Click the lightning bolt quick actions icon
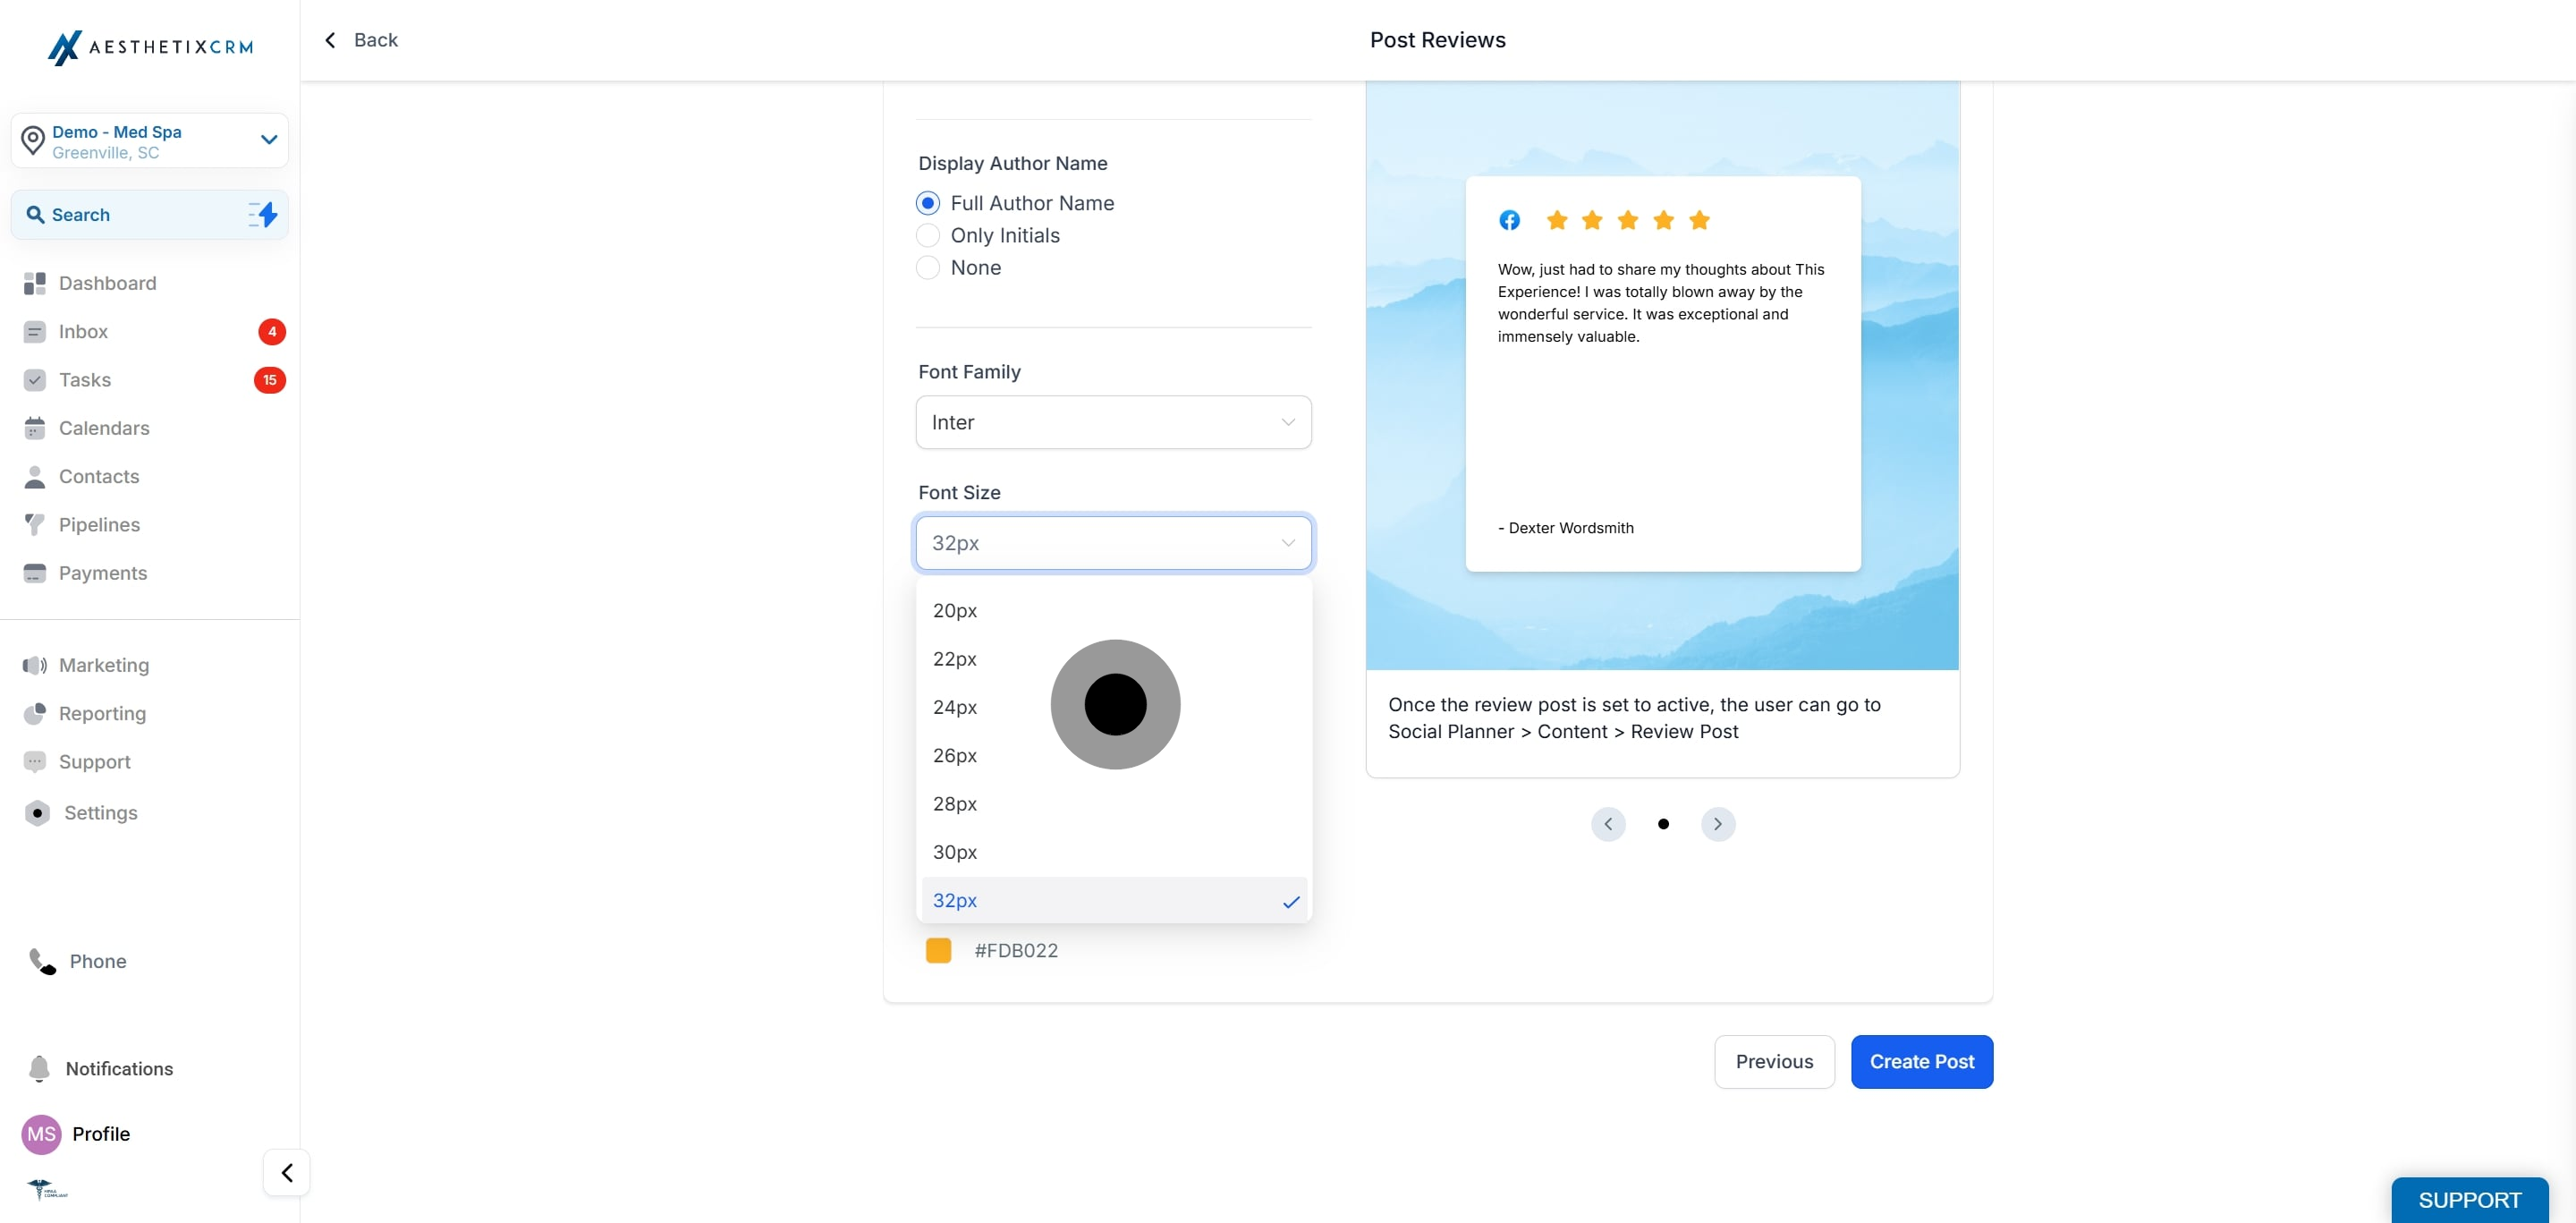2576x1223 pixels. coord(263,214)
